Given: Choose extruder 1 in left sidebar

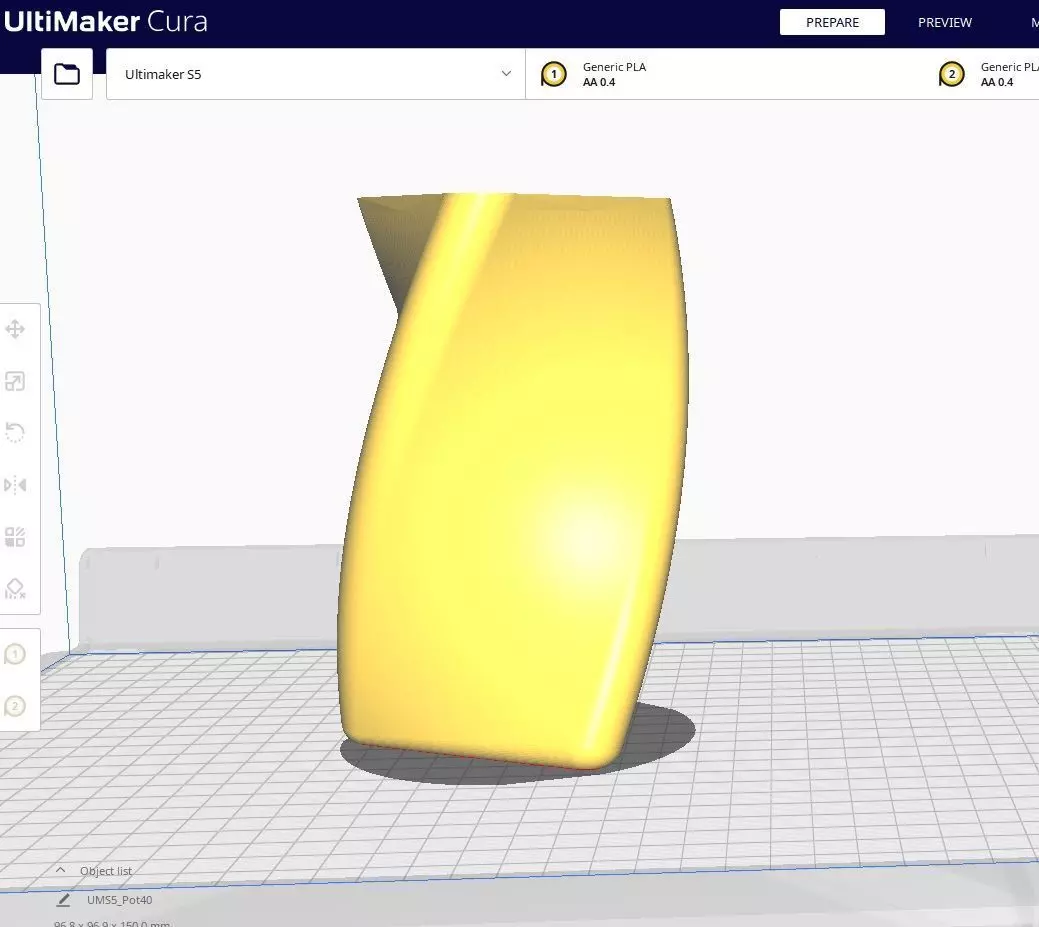Looking at the screenshot, I should pyautogui.click(x=15, y=654).
